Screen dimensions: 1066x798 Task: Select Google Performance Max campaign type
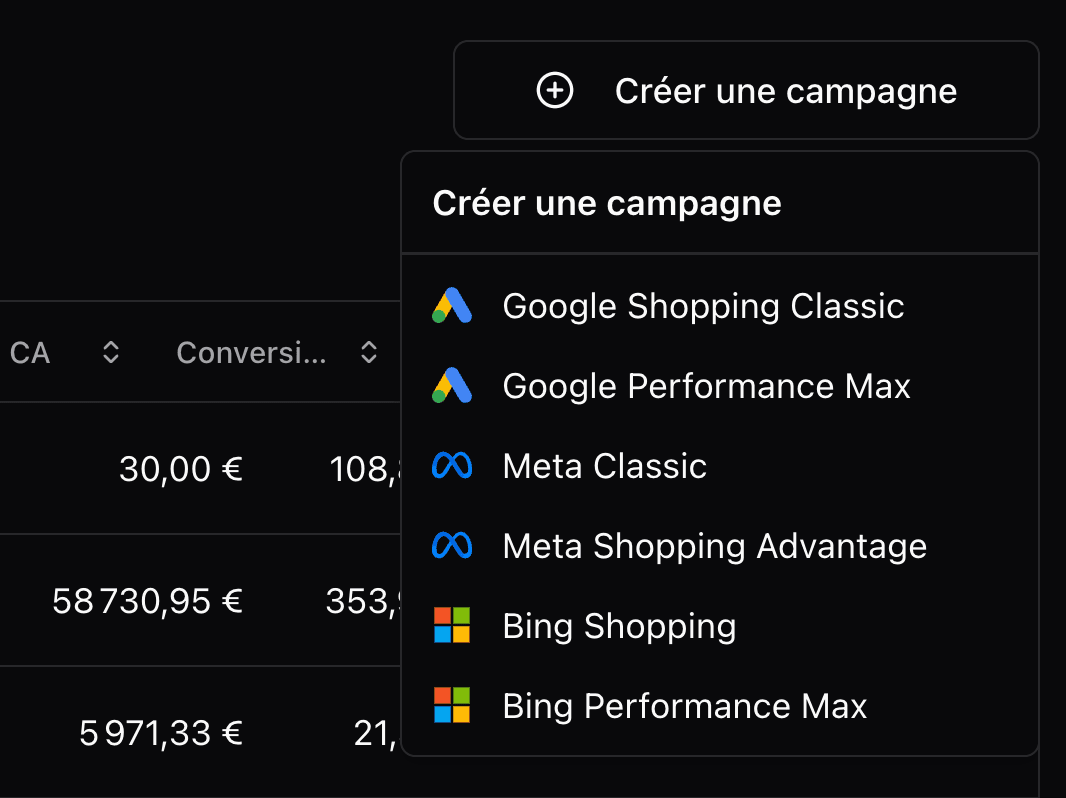[x=706, y=386]
